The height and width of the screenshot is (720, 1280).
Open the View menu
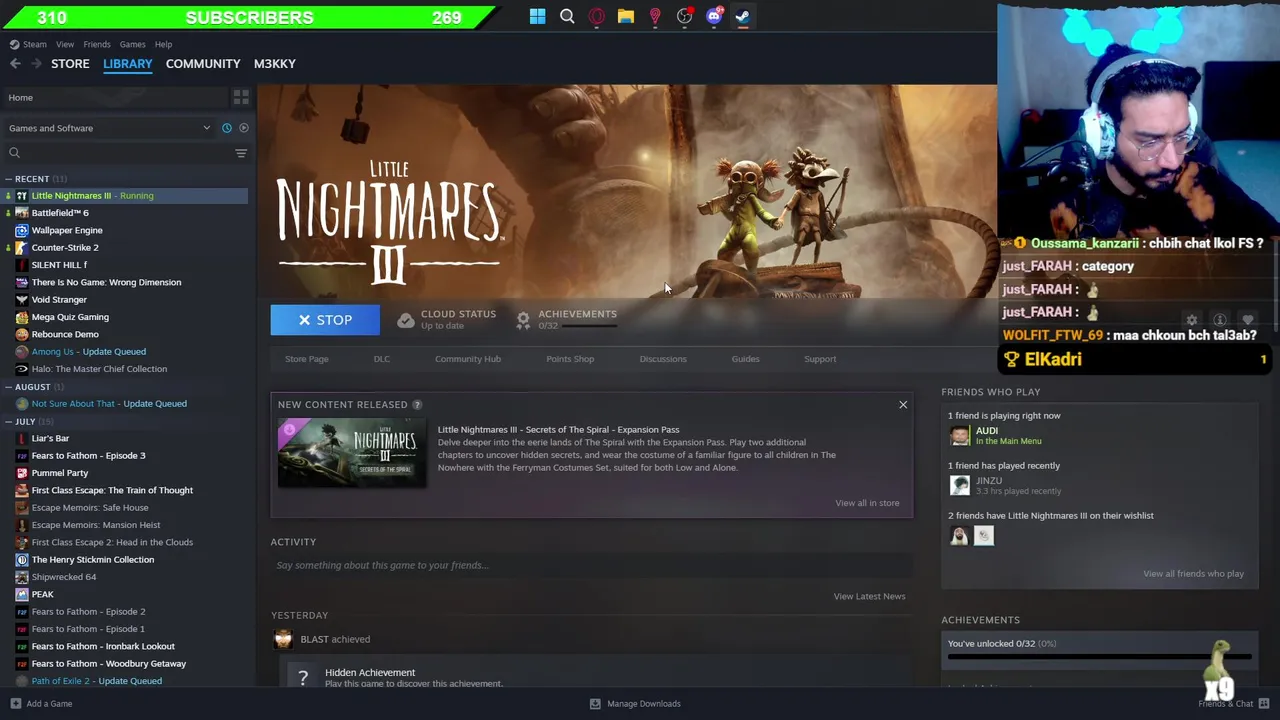(x=65, y=44)
